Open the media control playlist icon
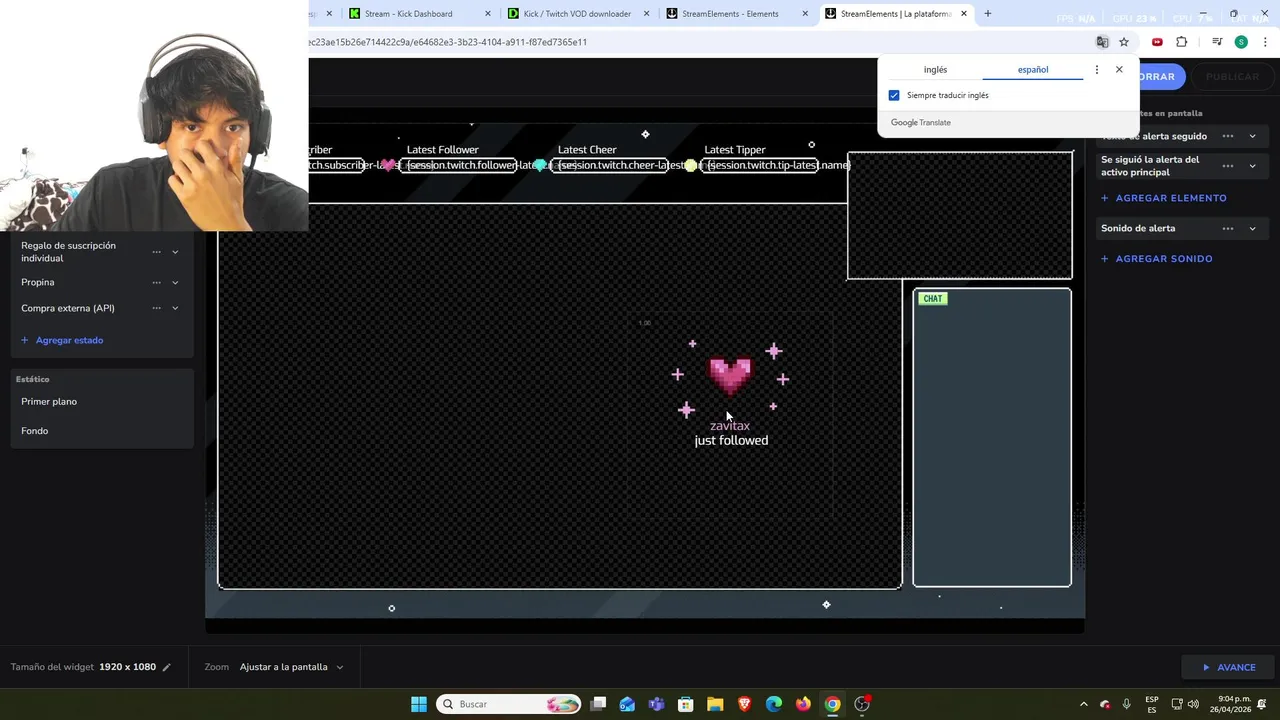 tap(1217, 42)
